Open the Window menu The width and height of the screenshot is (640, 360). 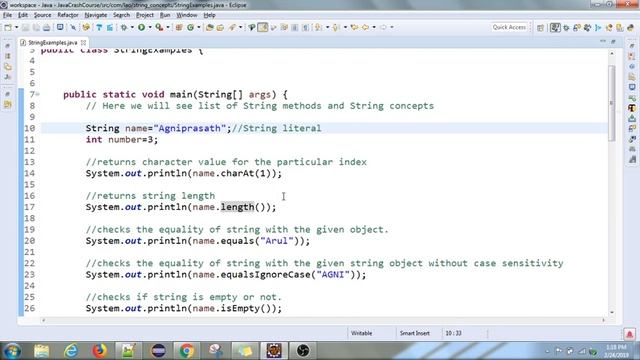187,15
